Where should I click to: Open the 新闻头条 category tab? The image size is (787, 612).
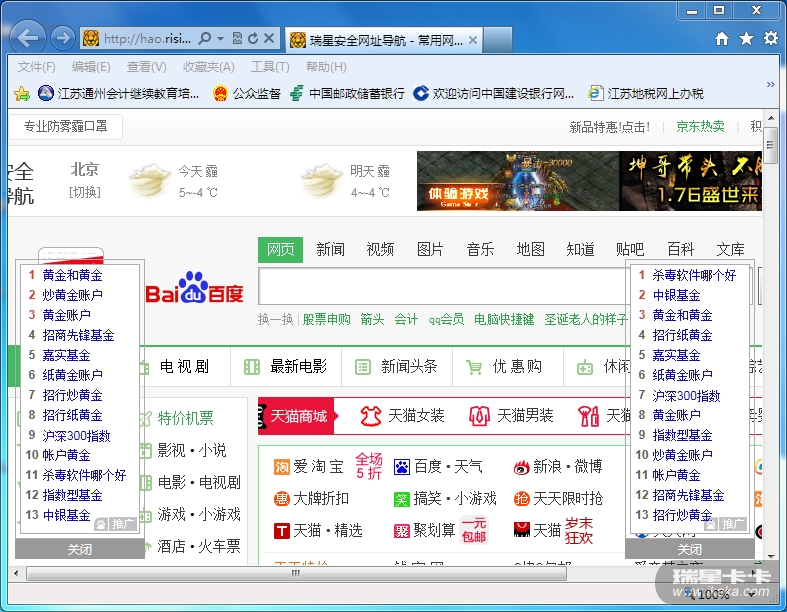397,367
